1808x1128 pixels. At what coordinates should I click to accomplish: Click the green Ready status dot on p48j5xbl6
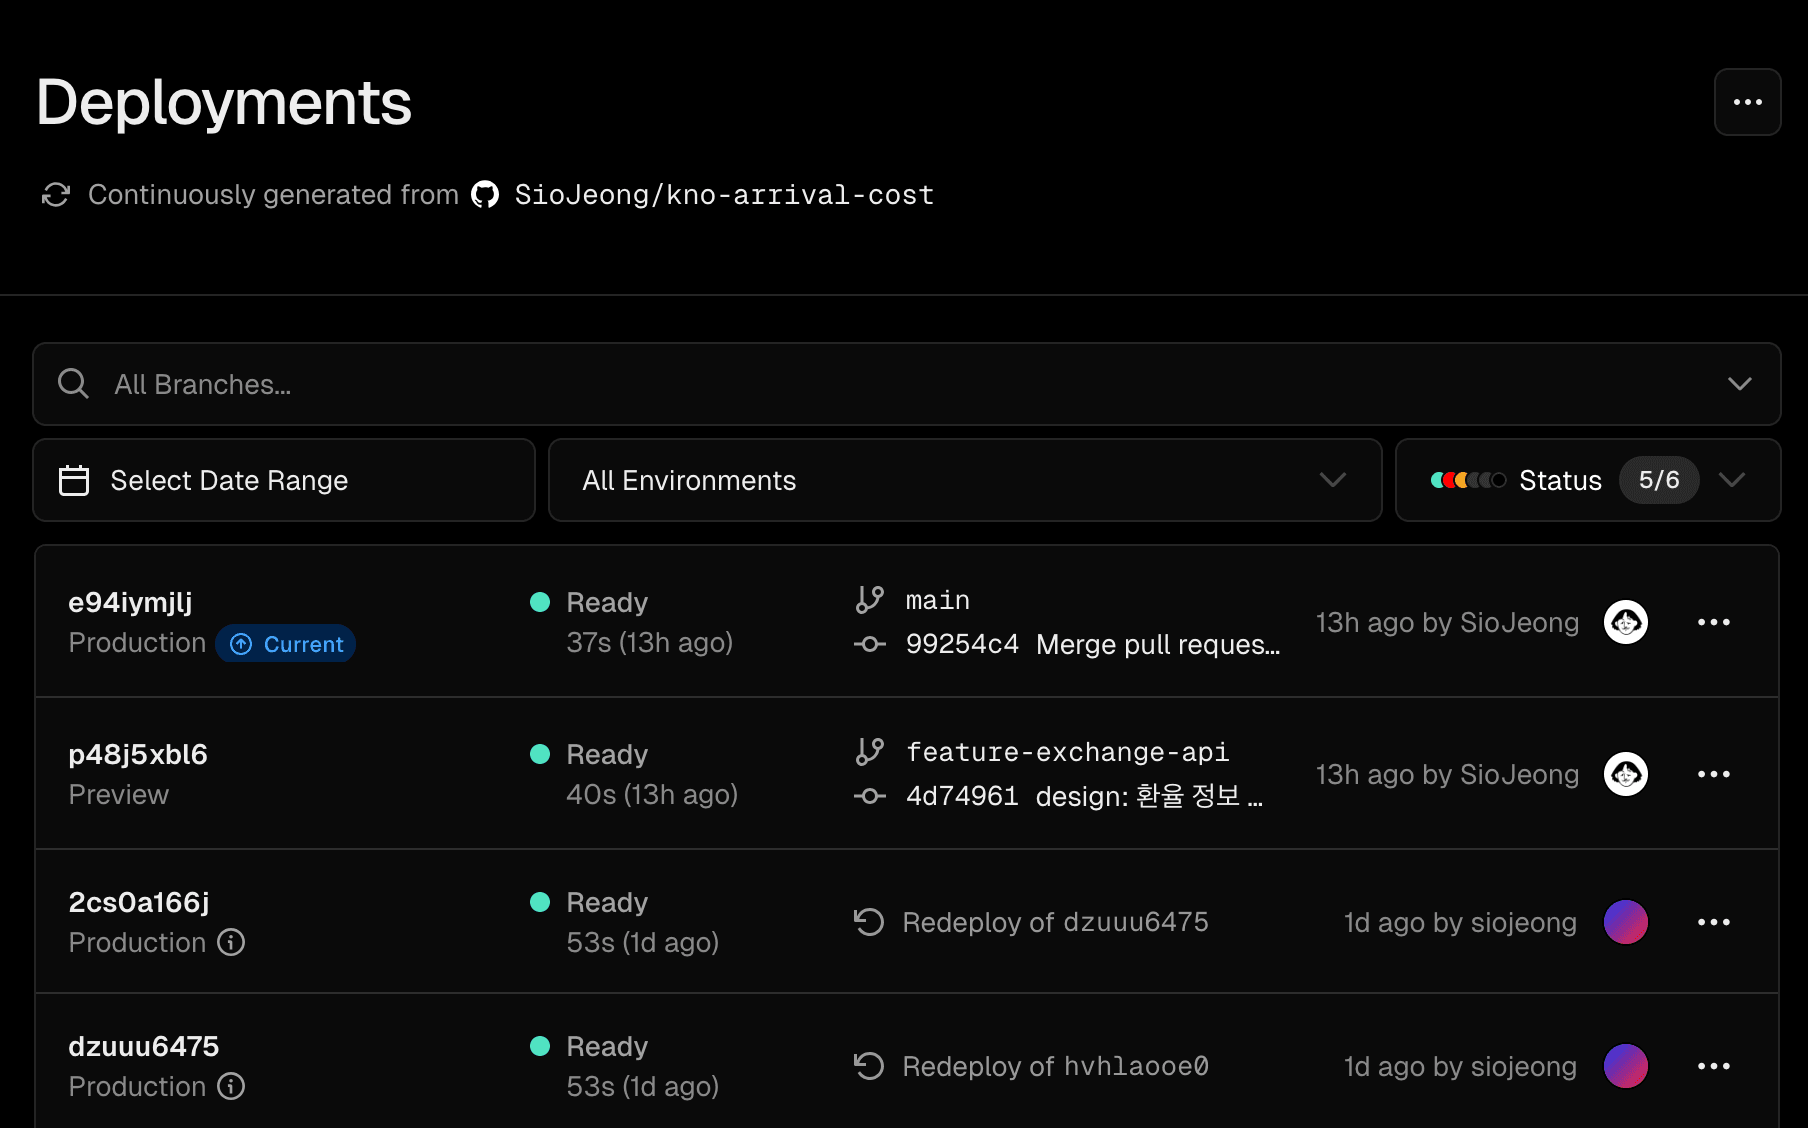(541, 753)
